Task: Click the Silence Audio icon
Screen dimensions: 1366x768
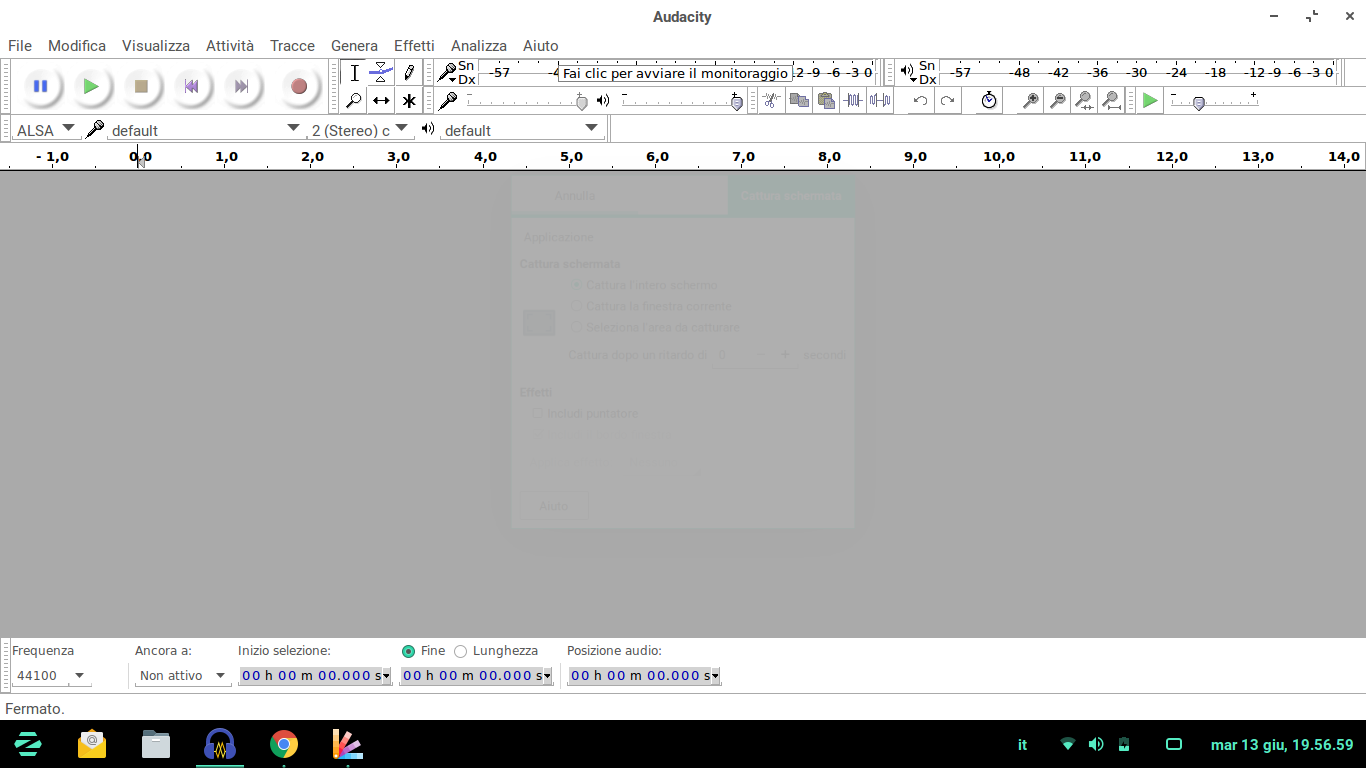Action: pyautogui.click(x=880, y=100)
